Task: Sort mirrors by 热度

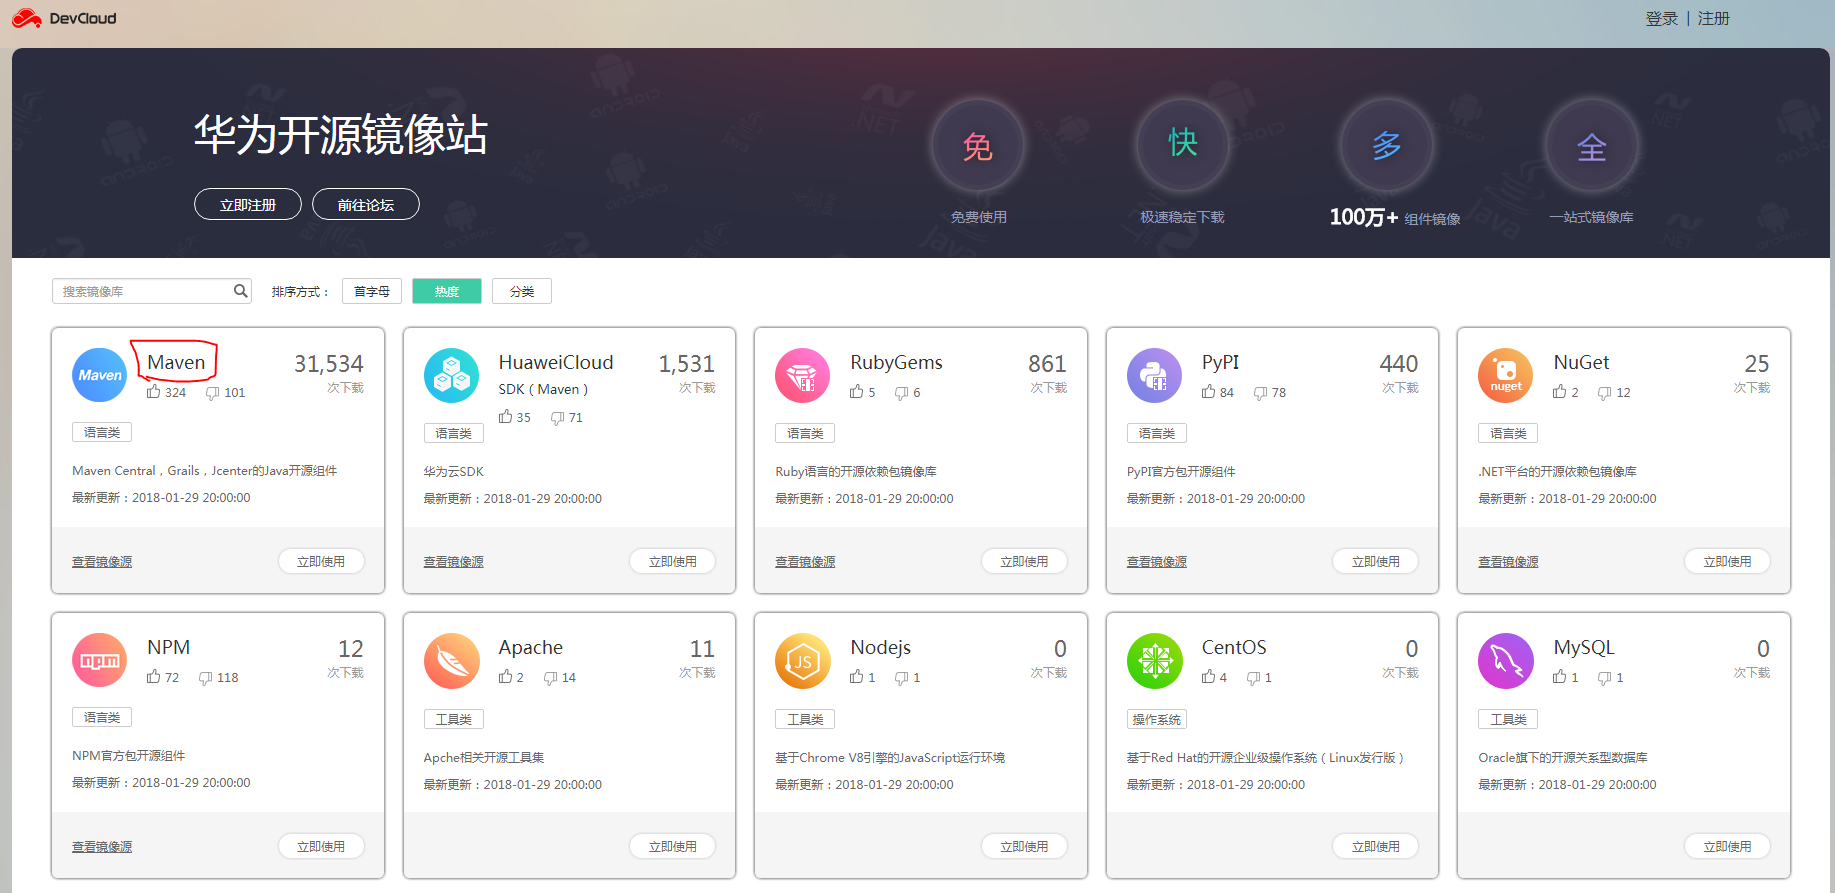Action: click(447, 291)
